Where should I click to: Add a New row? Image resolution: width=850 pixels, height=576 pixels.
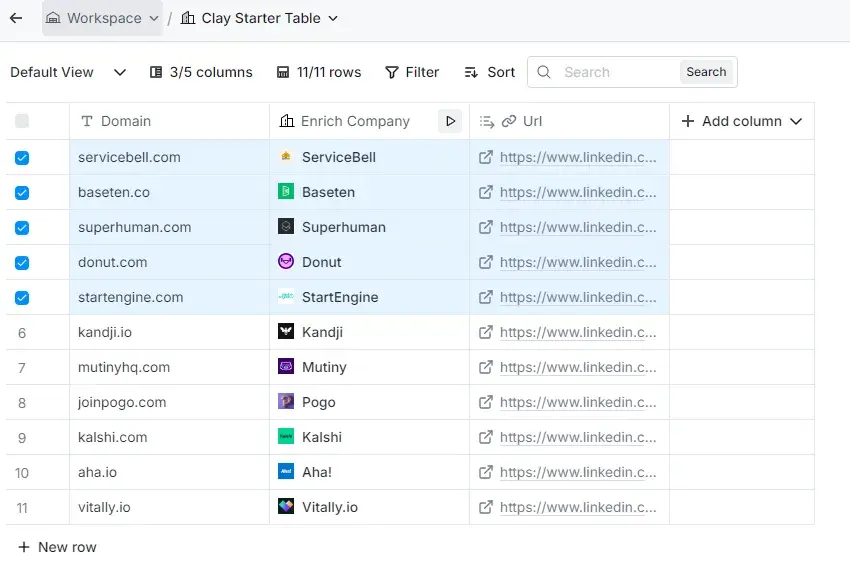click(x=56, y=547)
